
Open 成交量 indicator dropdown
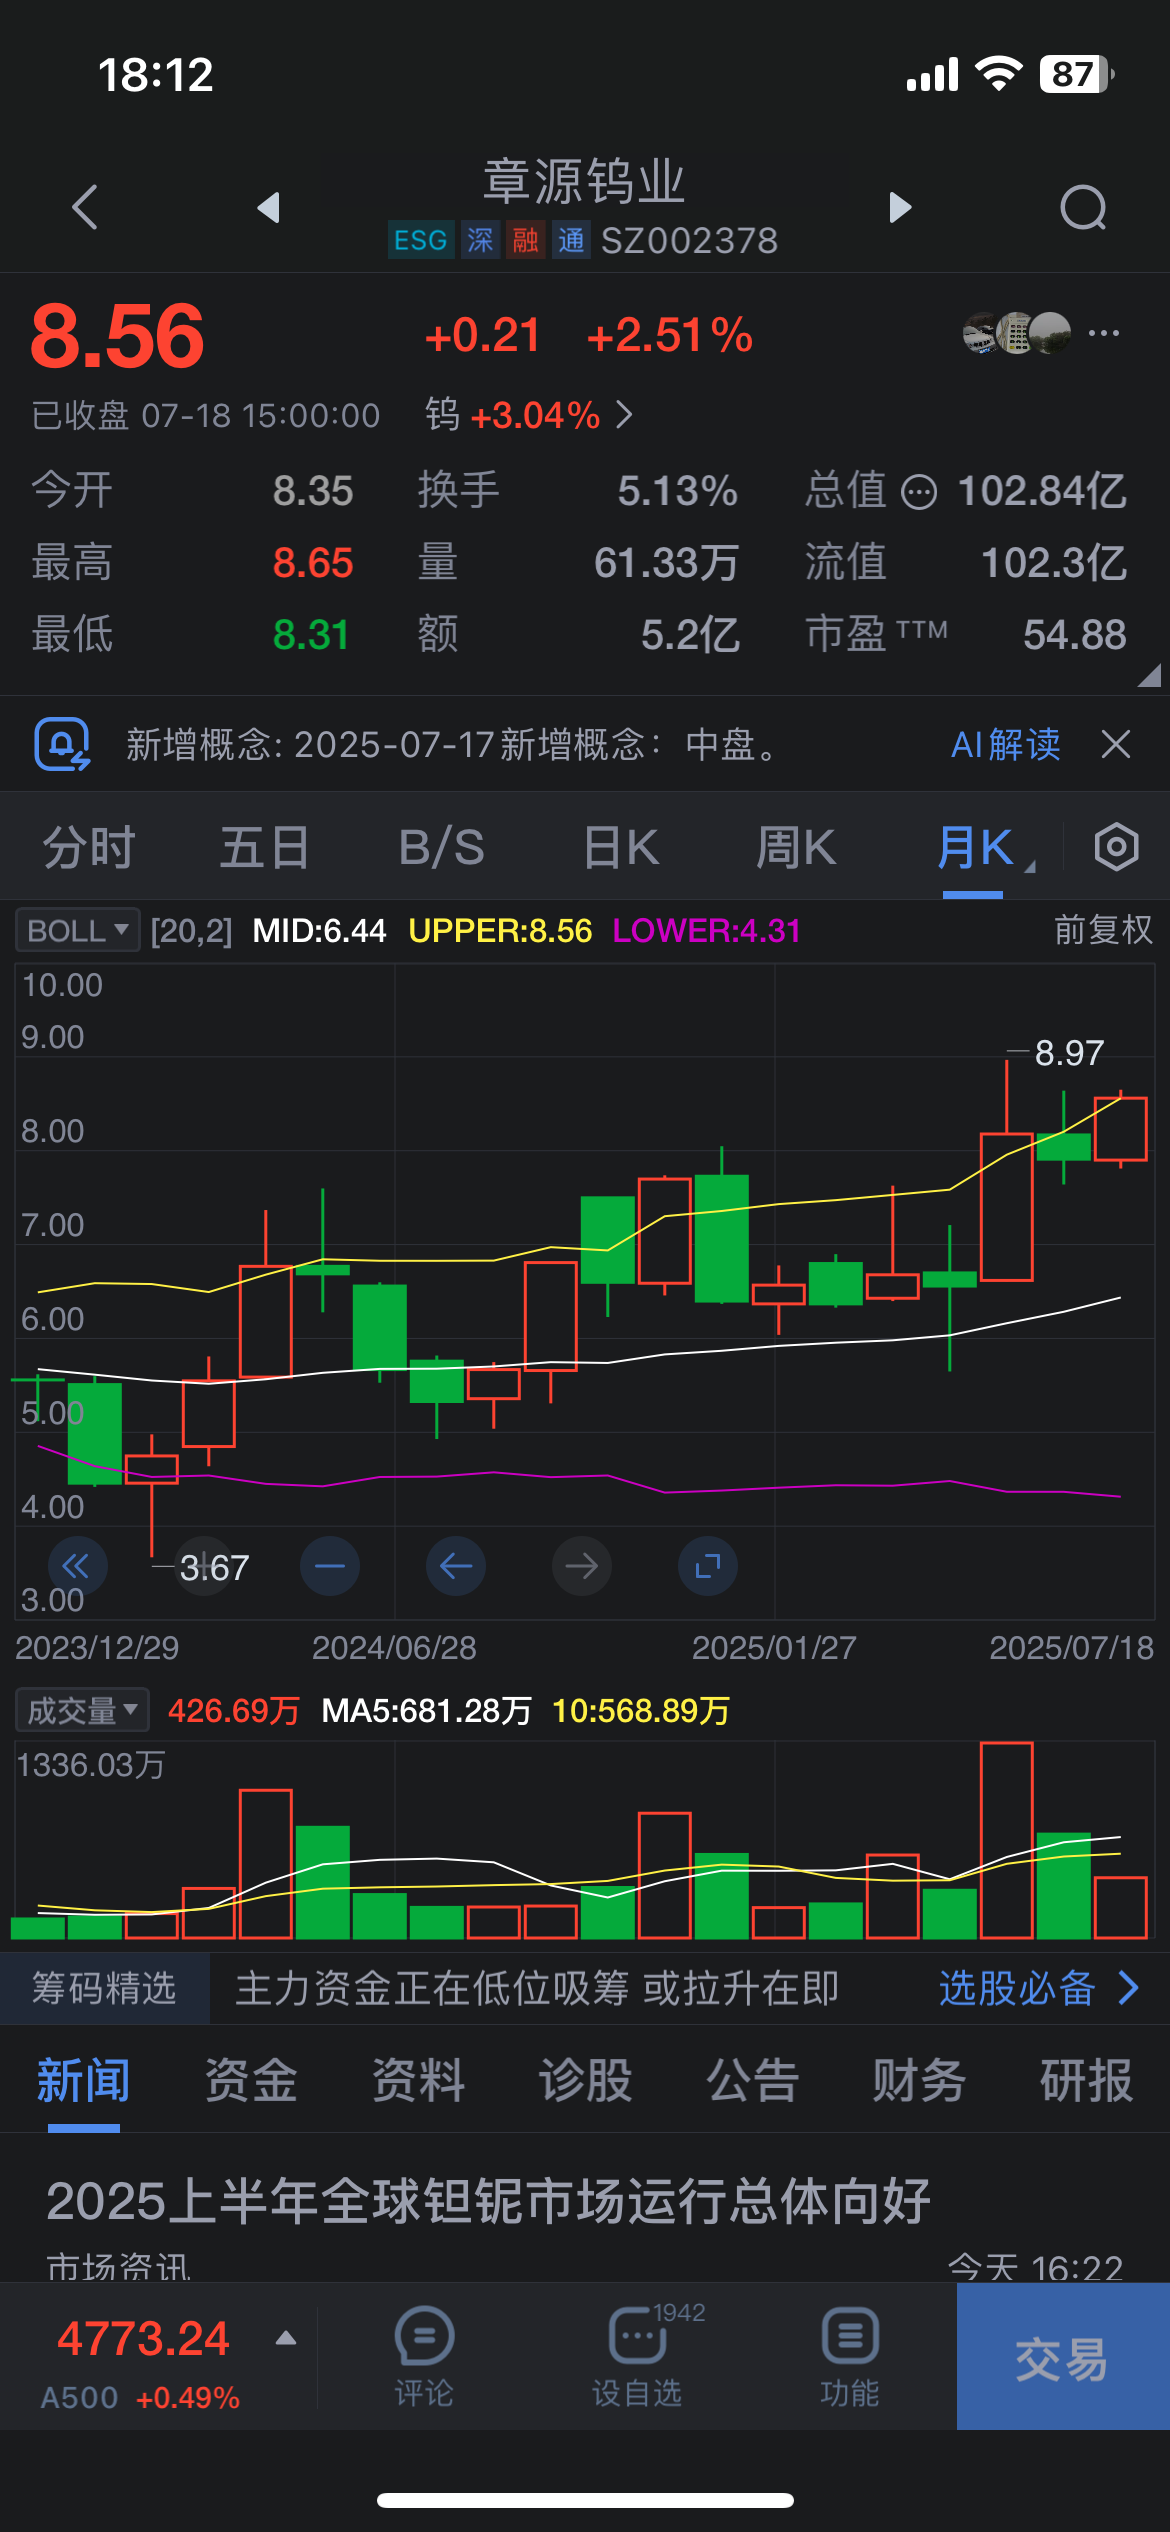pos(82,1710)
